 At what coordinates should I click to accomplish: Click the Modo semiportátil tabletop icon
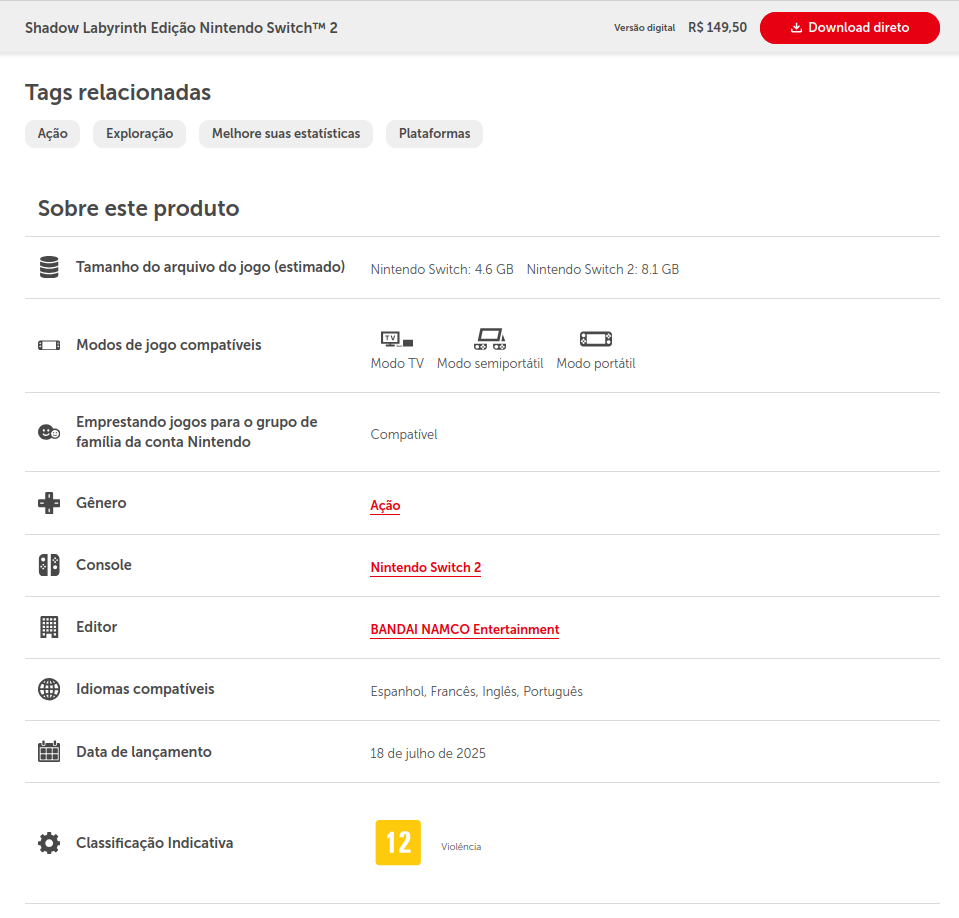tap(490, 339)
